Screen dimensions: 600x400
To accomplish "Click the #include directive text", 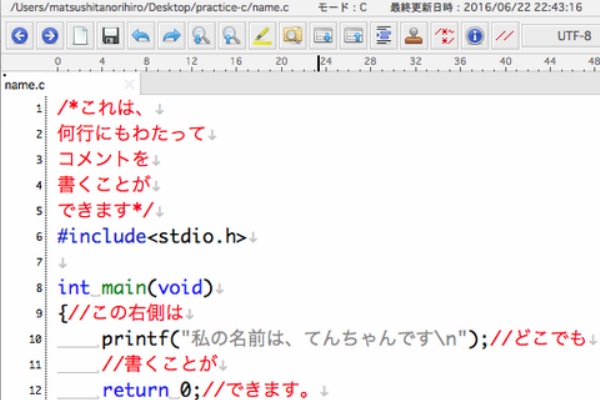I will pos(102,236).
